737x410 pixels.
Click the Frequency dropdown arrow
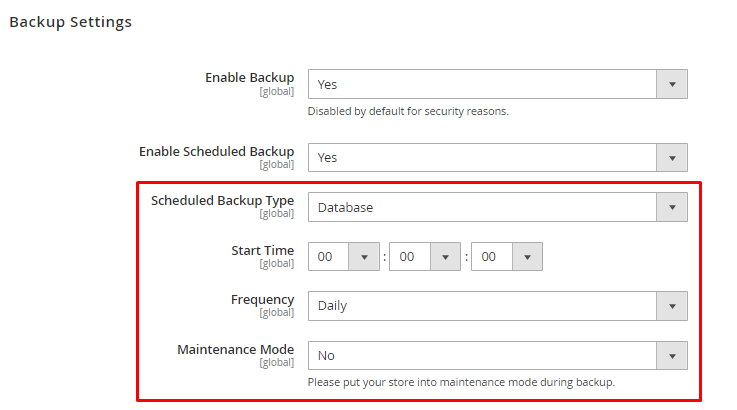click(x=672, y=305)
